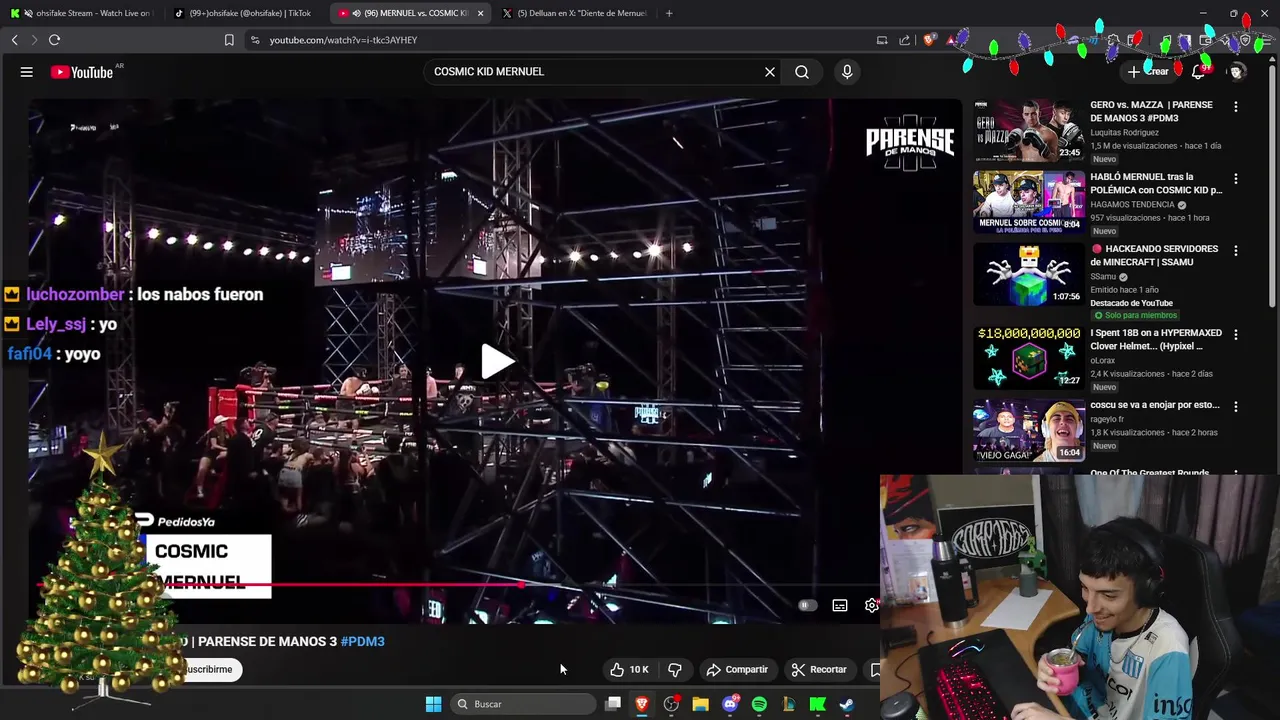Open VIEJO GAGA coscu video thumbnail
1280x720 pixels.
click(x=1029, y=430)
